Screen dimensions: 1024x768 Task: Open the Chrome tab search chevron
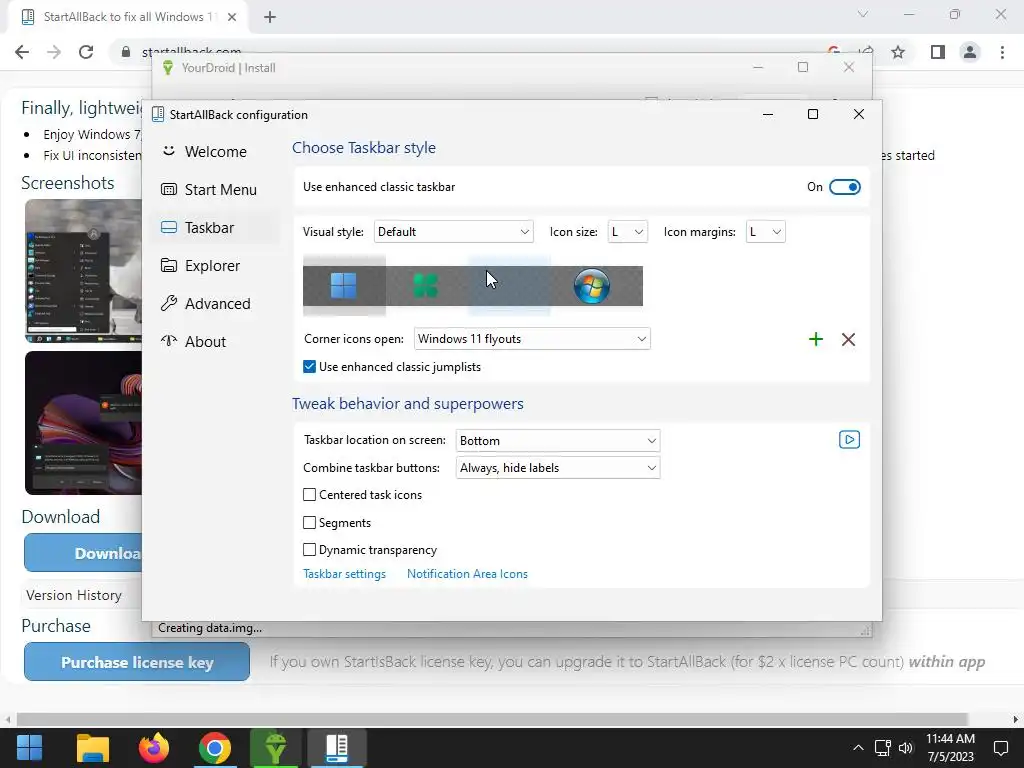863,14
